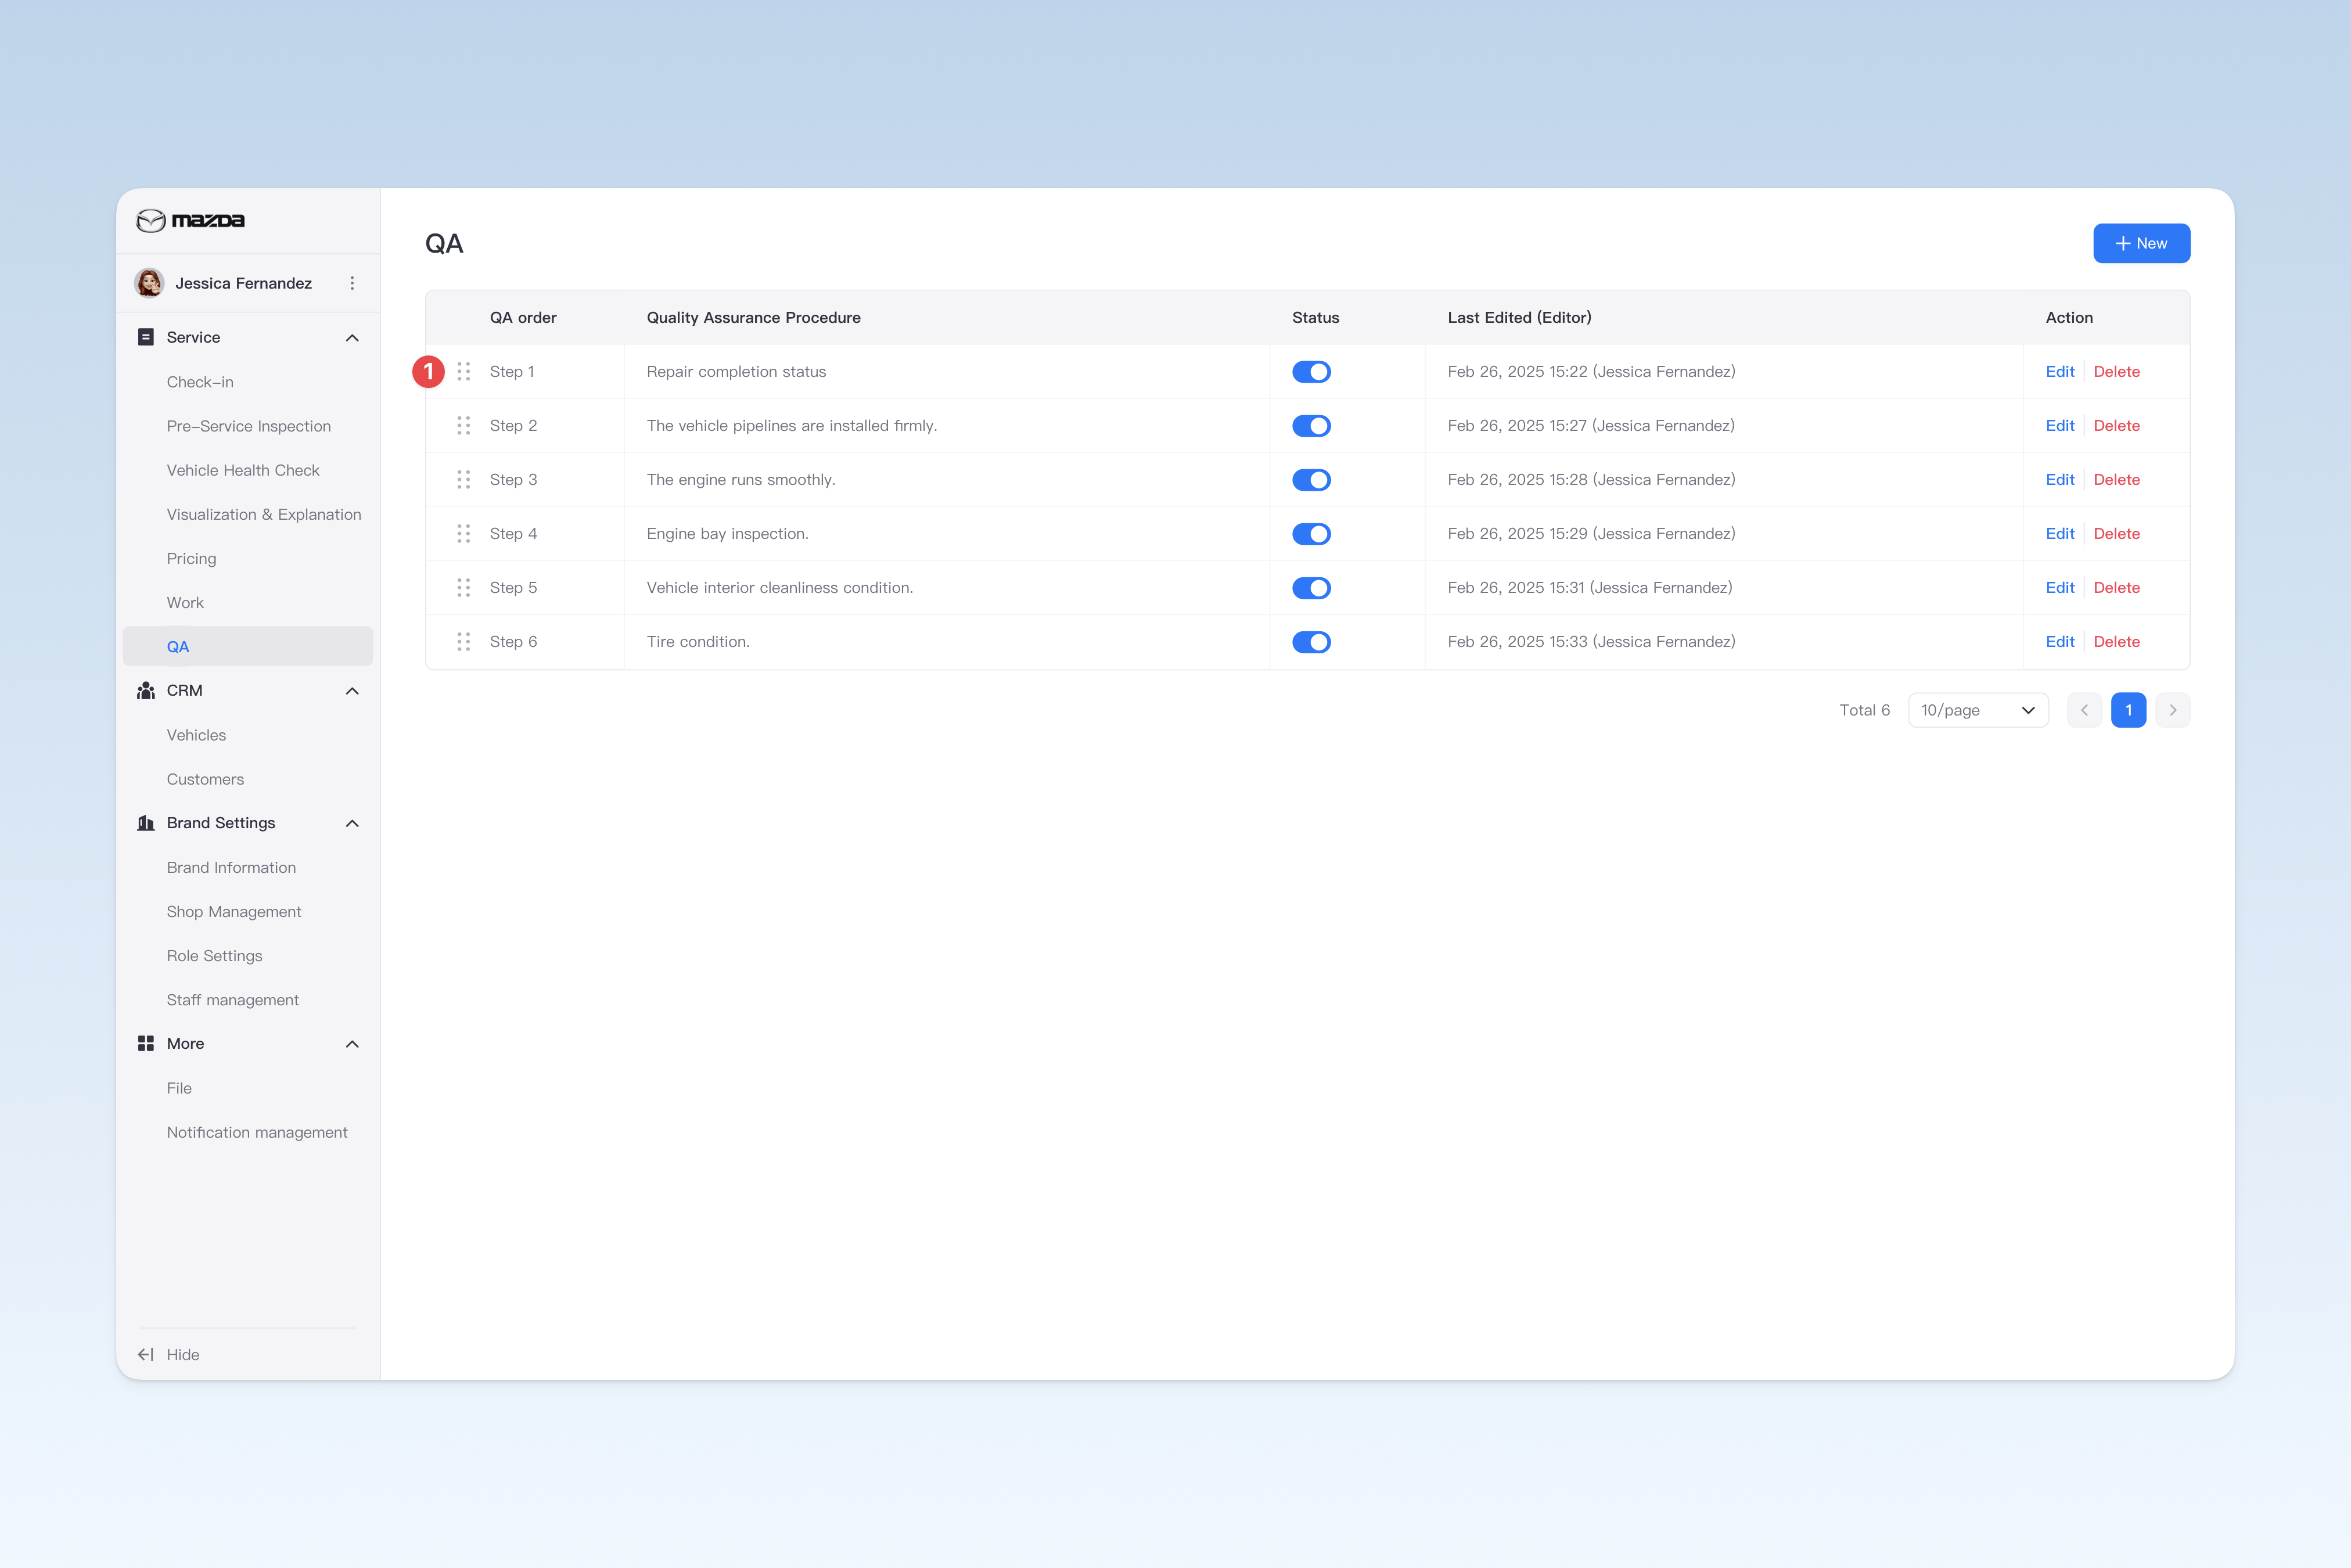Toggle status for Tire condition

pos(1311,642)
